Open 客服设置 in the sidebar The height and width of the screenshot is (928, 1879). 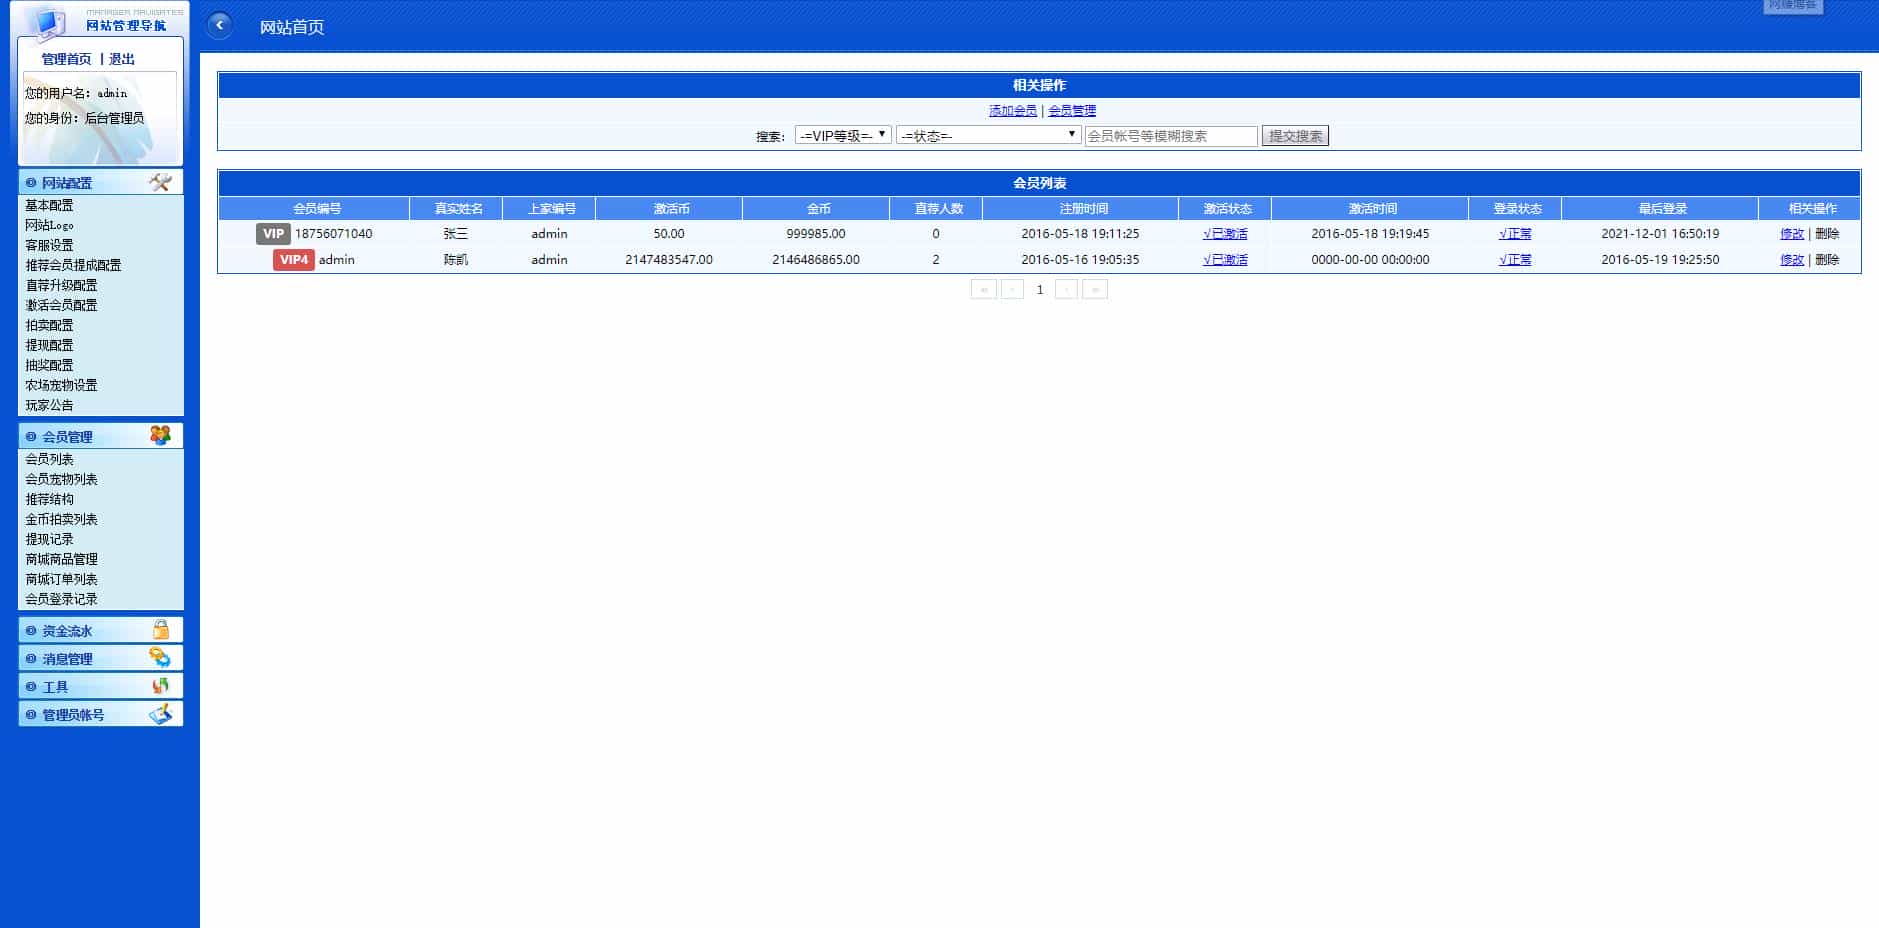(x=49, y=245)
